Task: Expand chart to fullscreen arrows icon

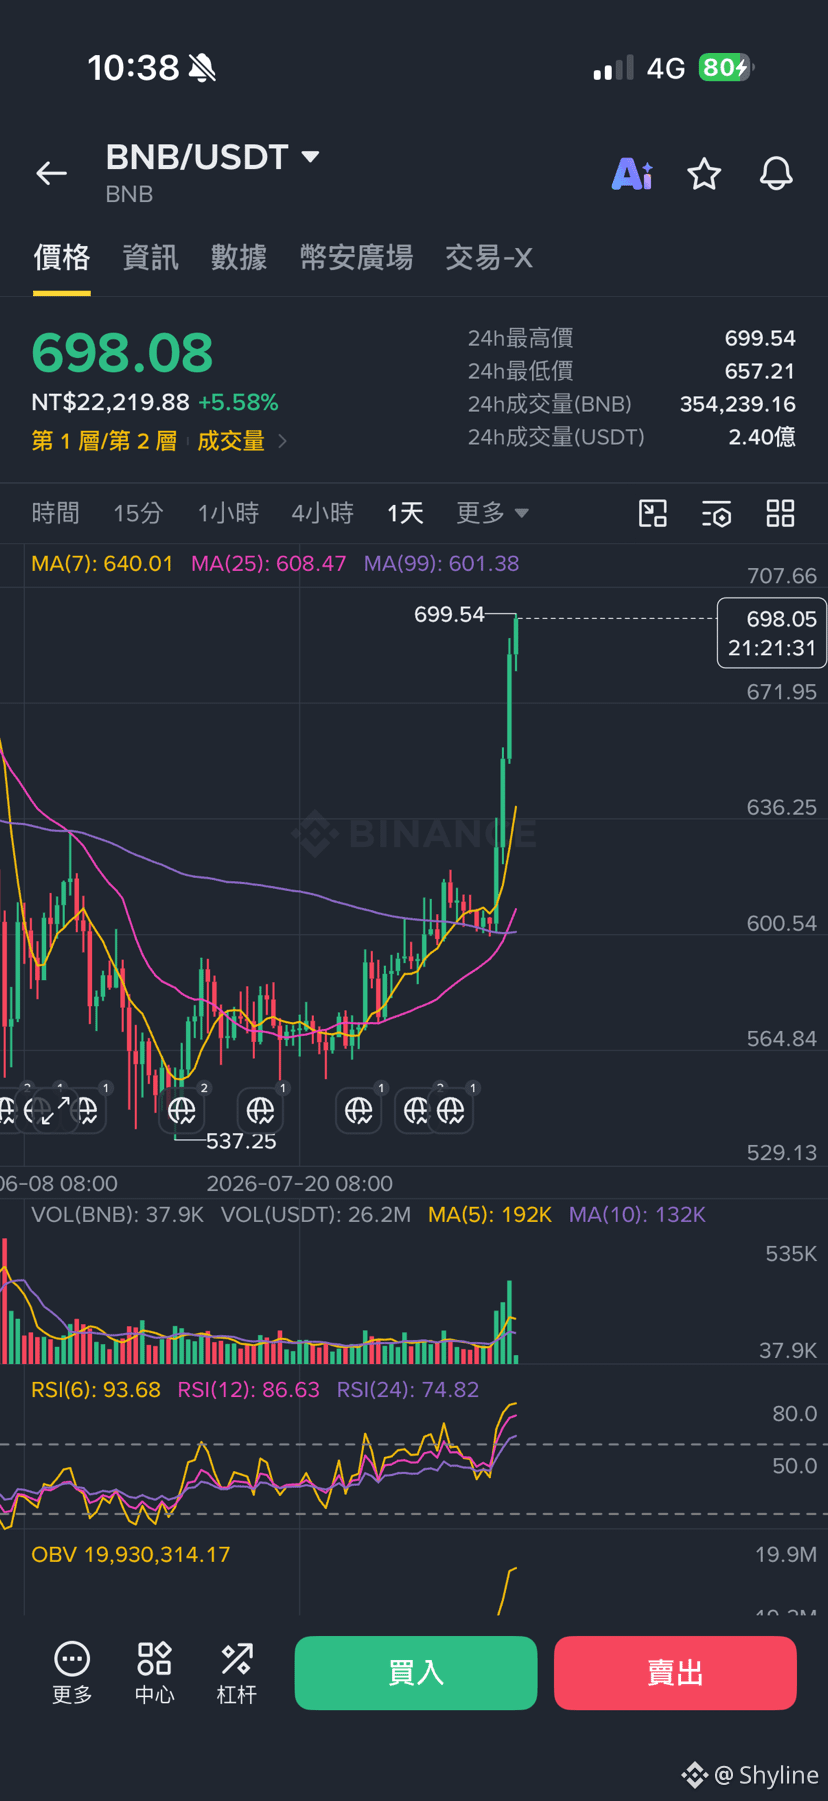Action: coord(56,1110)
